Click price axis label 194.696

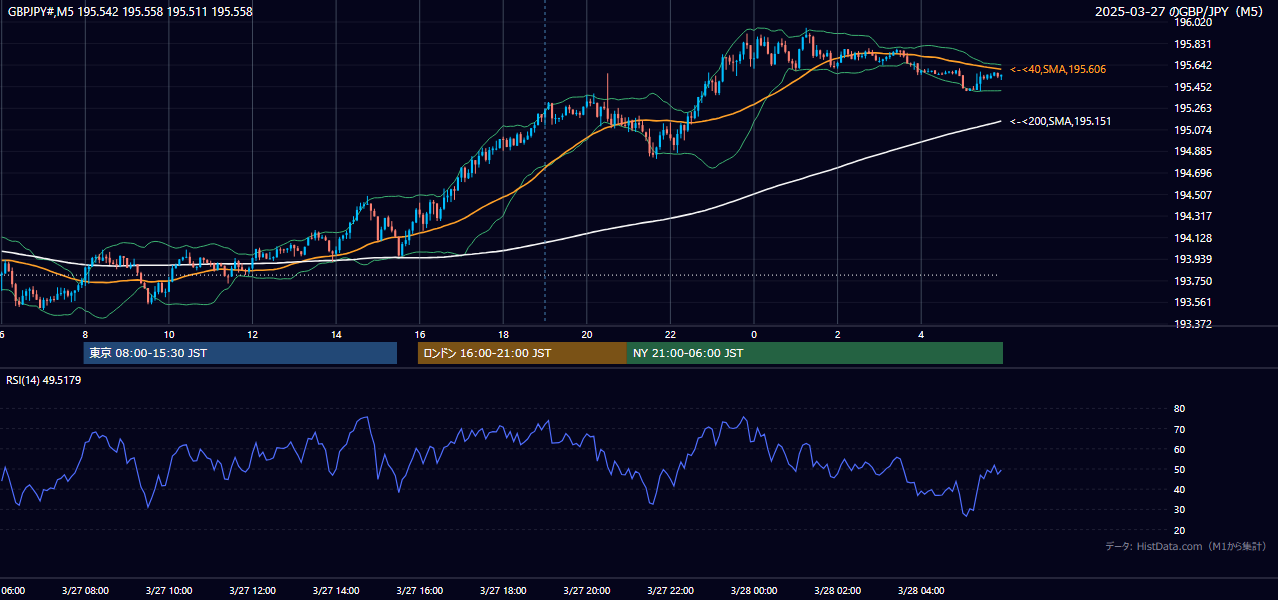click(1192, 173)
